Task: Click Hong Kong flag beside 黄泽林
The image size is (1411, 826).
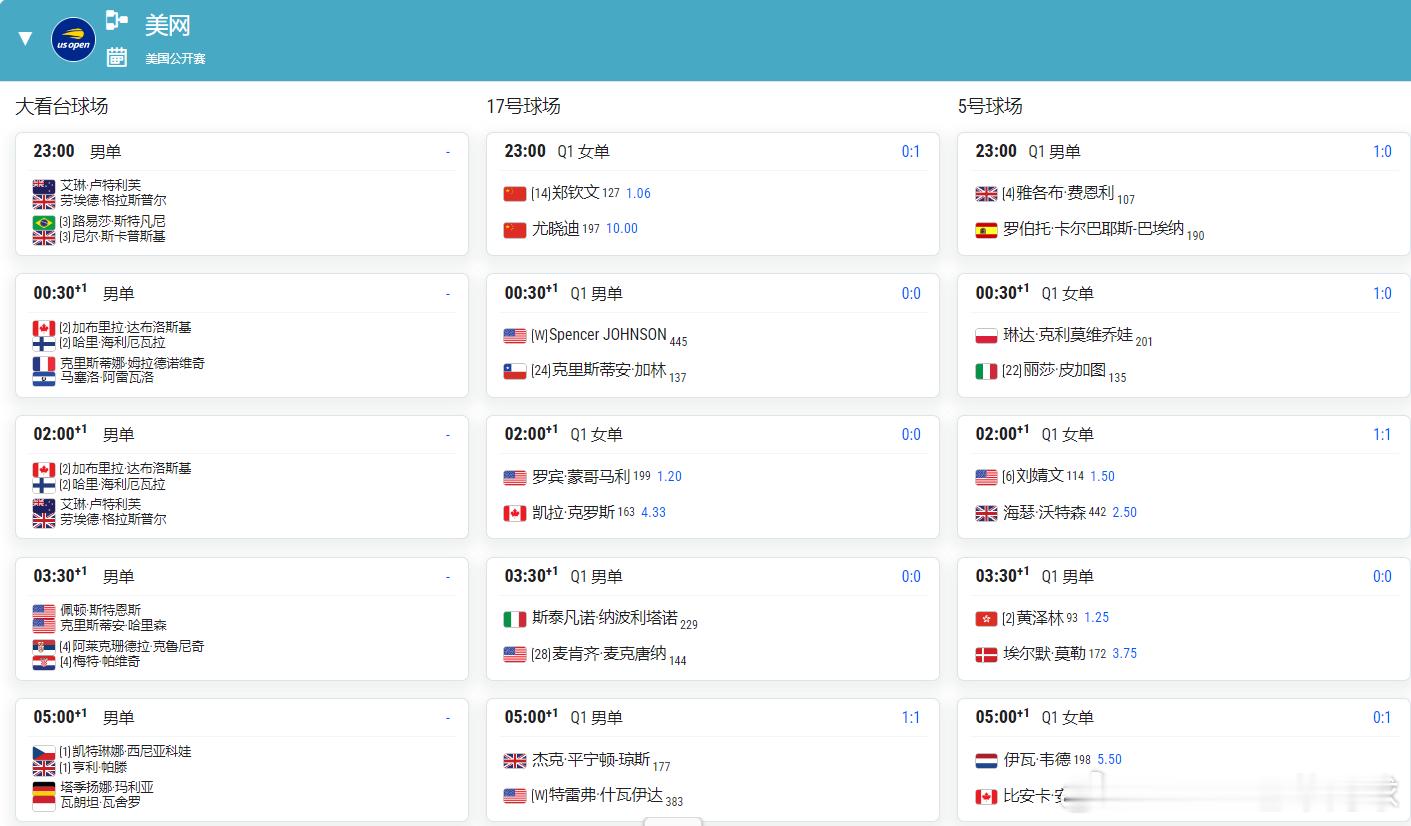Action: click(986, 619)
